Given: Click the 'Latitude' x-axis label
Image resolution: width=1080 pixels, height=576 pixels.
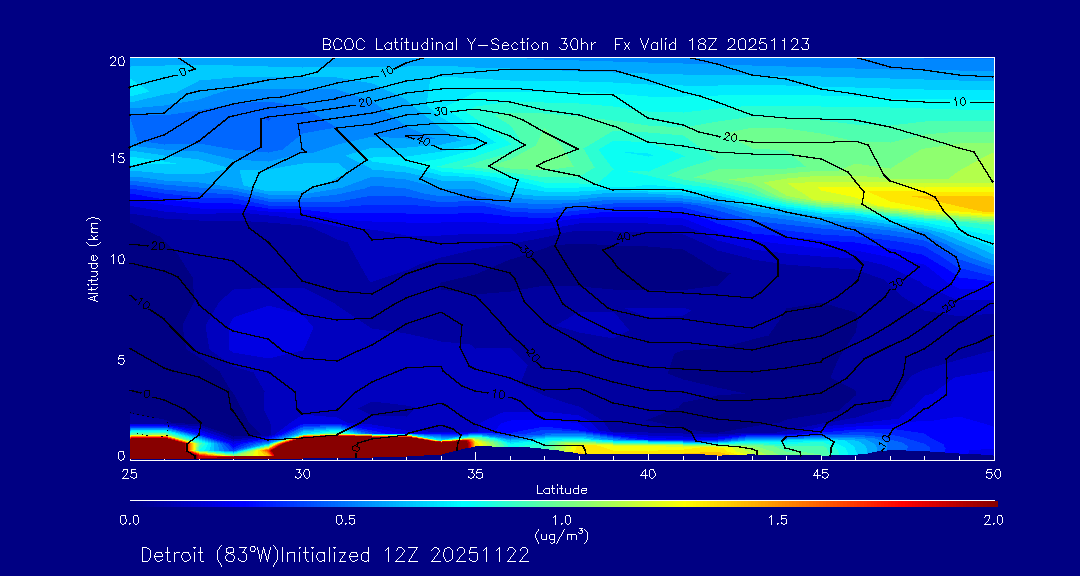Looking at the screenshot, I should pyautogui.click(x=561, y=489).
